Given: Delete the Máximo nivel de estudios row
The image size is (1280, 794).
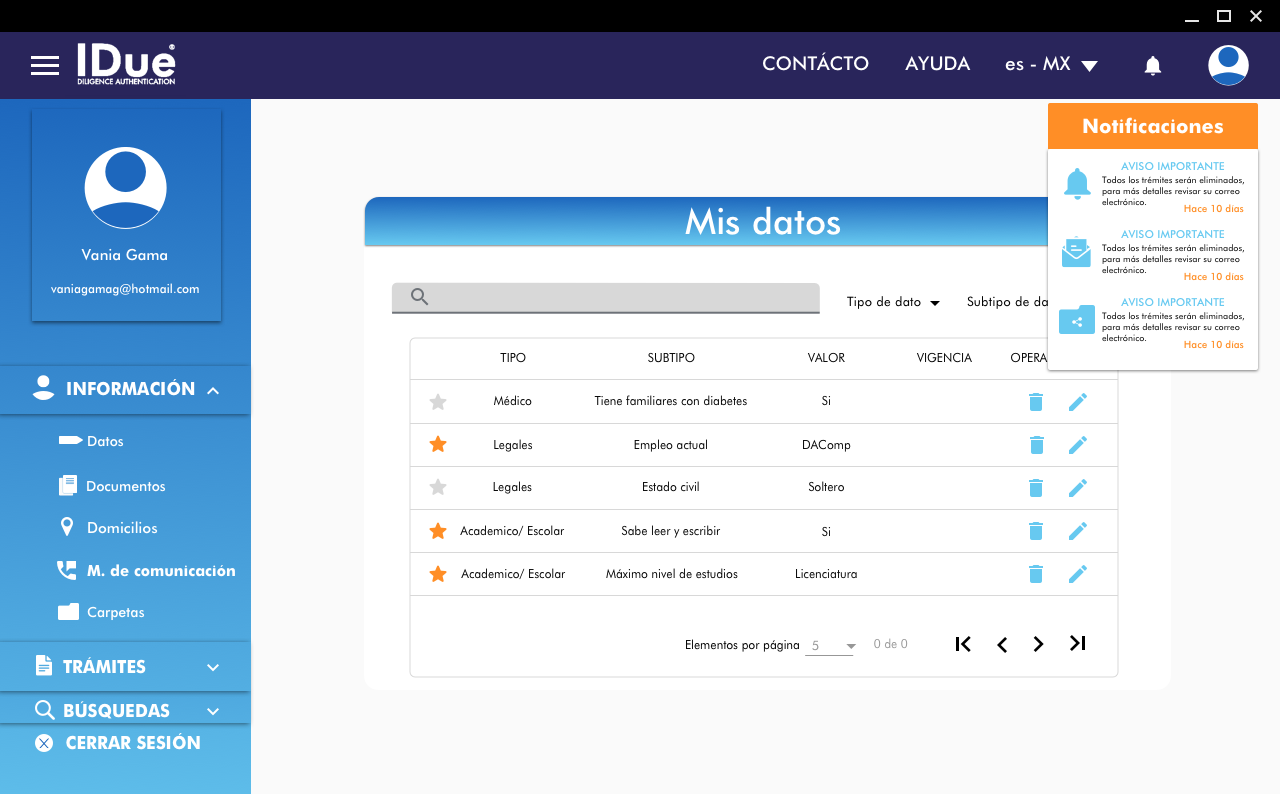Looking at the screenshot, I should tap(1036, 574).
